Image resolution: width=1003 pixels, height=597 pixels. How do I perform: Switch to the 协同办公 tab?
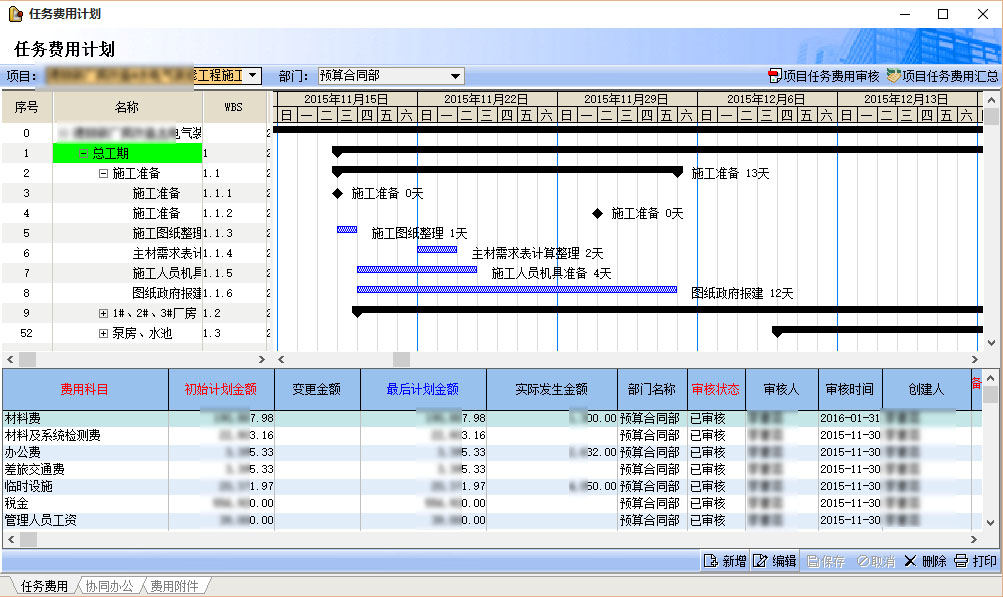coord(108,587)
